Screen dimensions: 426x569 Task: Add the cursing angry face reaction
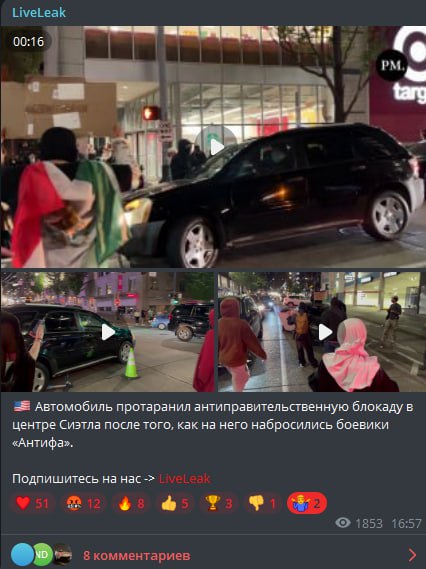(83, 503)
